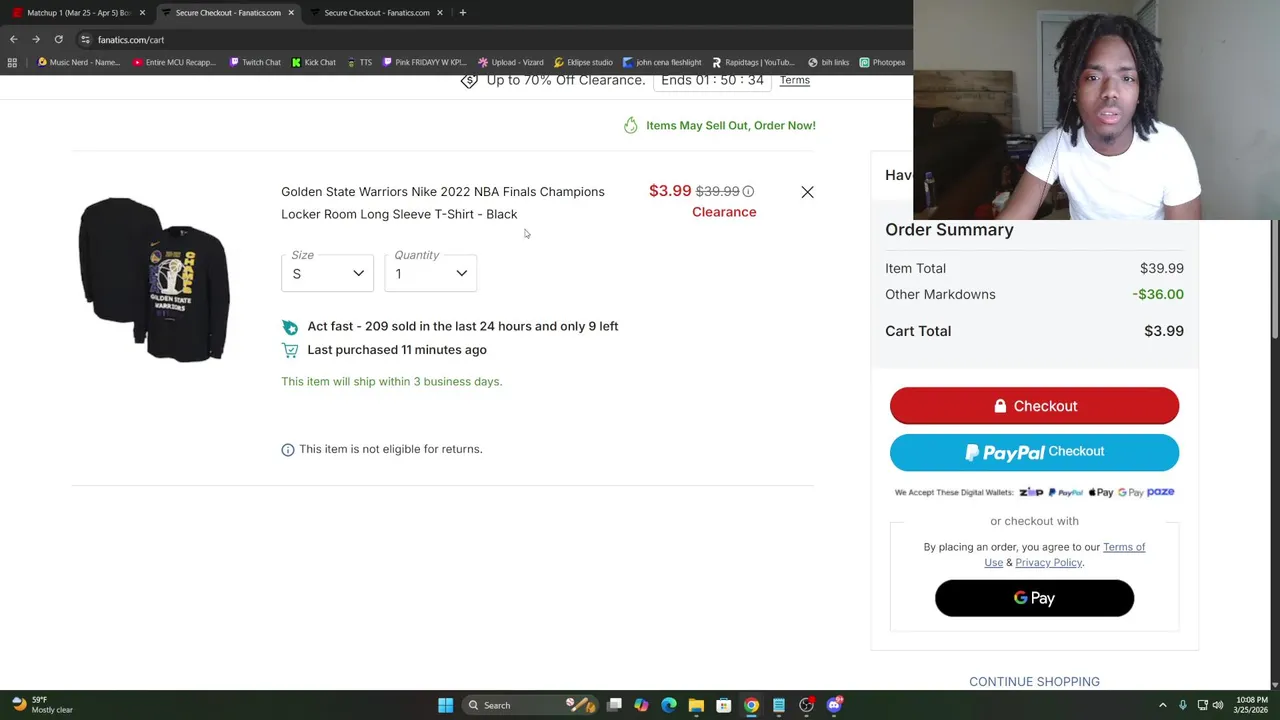Click CONTINUE SHOPPING link

click(1034, 682)
